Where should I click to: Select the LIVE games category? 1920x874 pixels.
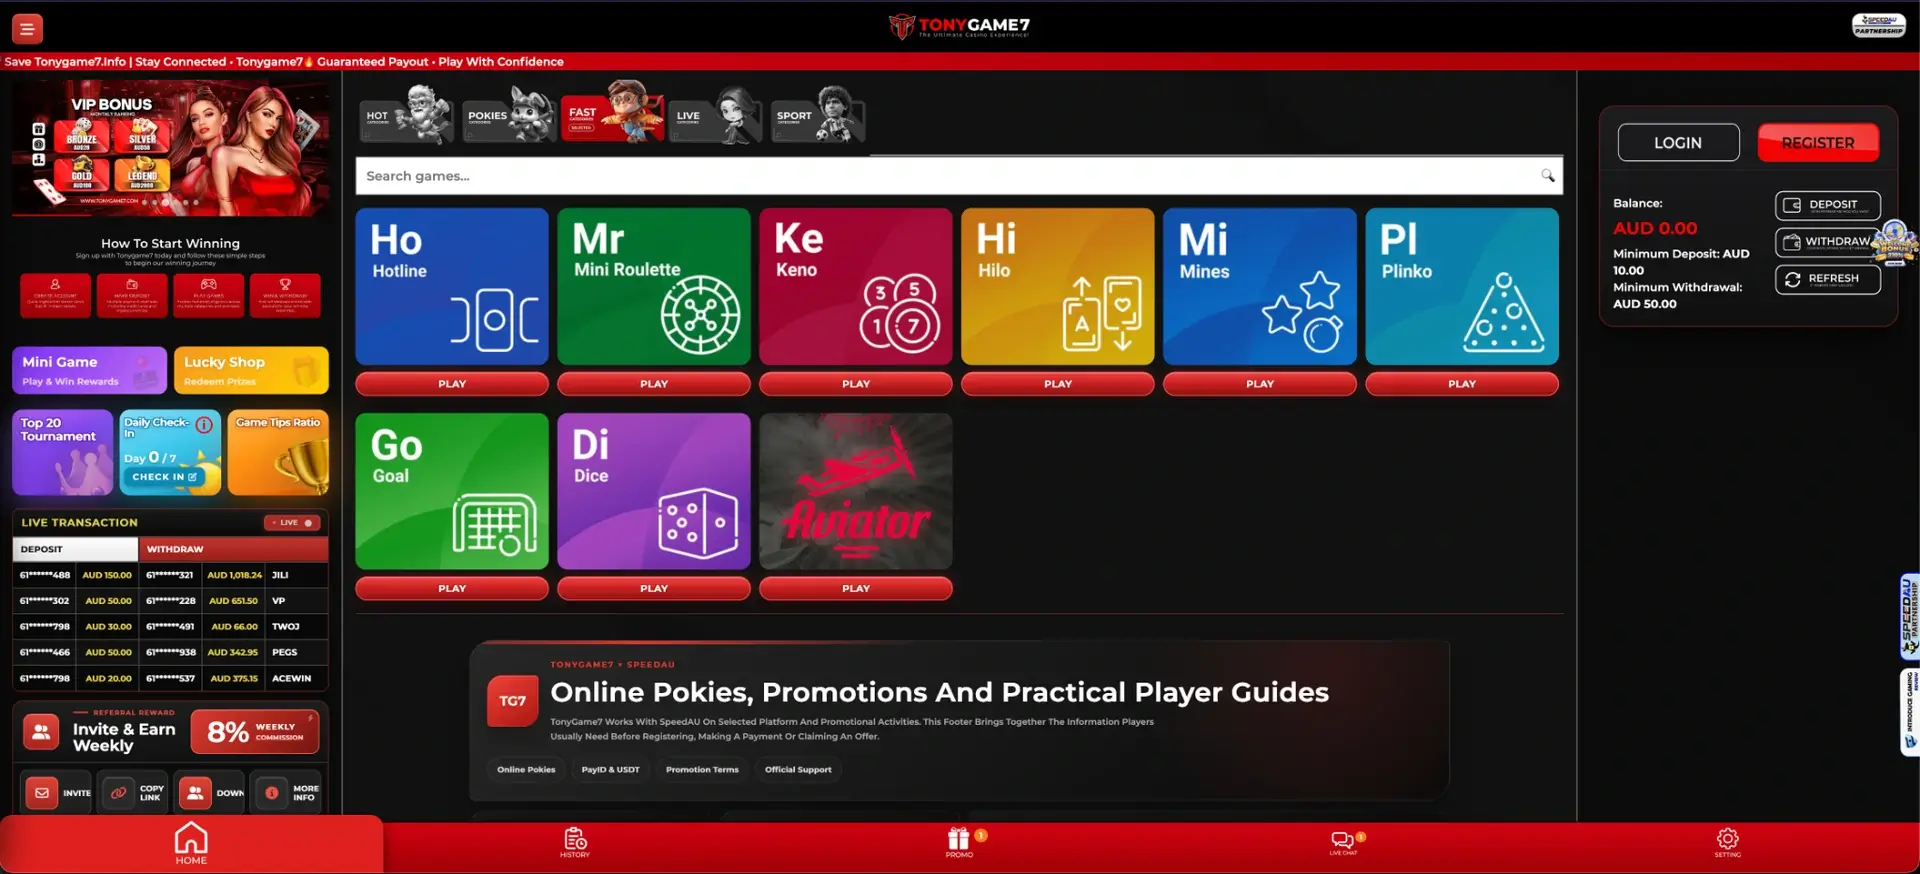[714, 115]
